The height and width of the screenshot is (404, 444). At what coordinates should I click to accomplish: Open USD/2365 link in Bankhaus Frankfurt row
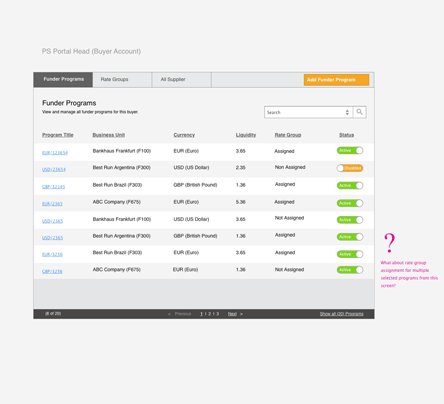52,221
